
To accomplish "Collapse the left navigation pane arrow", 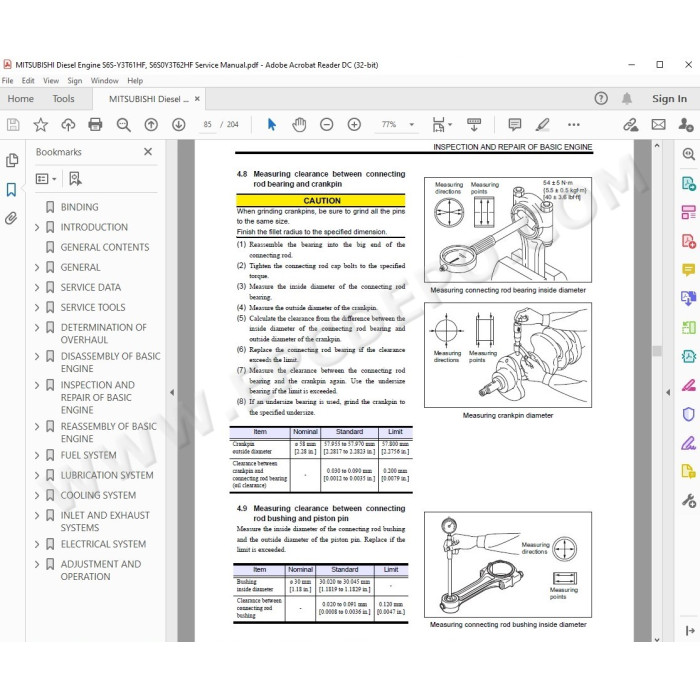I will (172, 392).
